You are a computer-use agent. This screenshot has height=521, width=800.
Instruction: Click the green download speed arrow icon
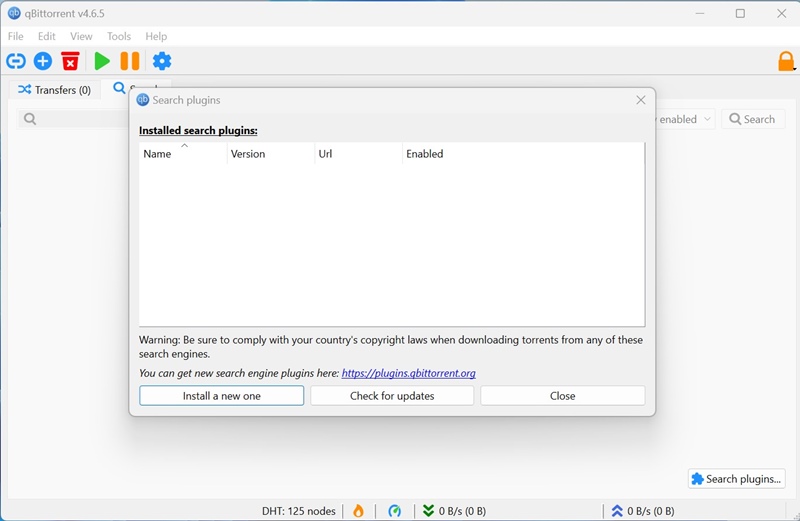click(x=429, y=511)
